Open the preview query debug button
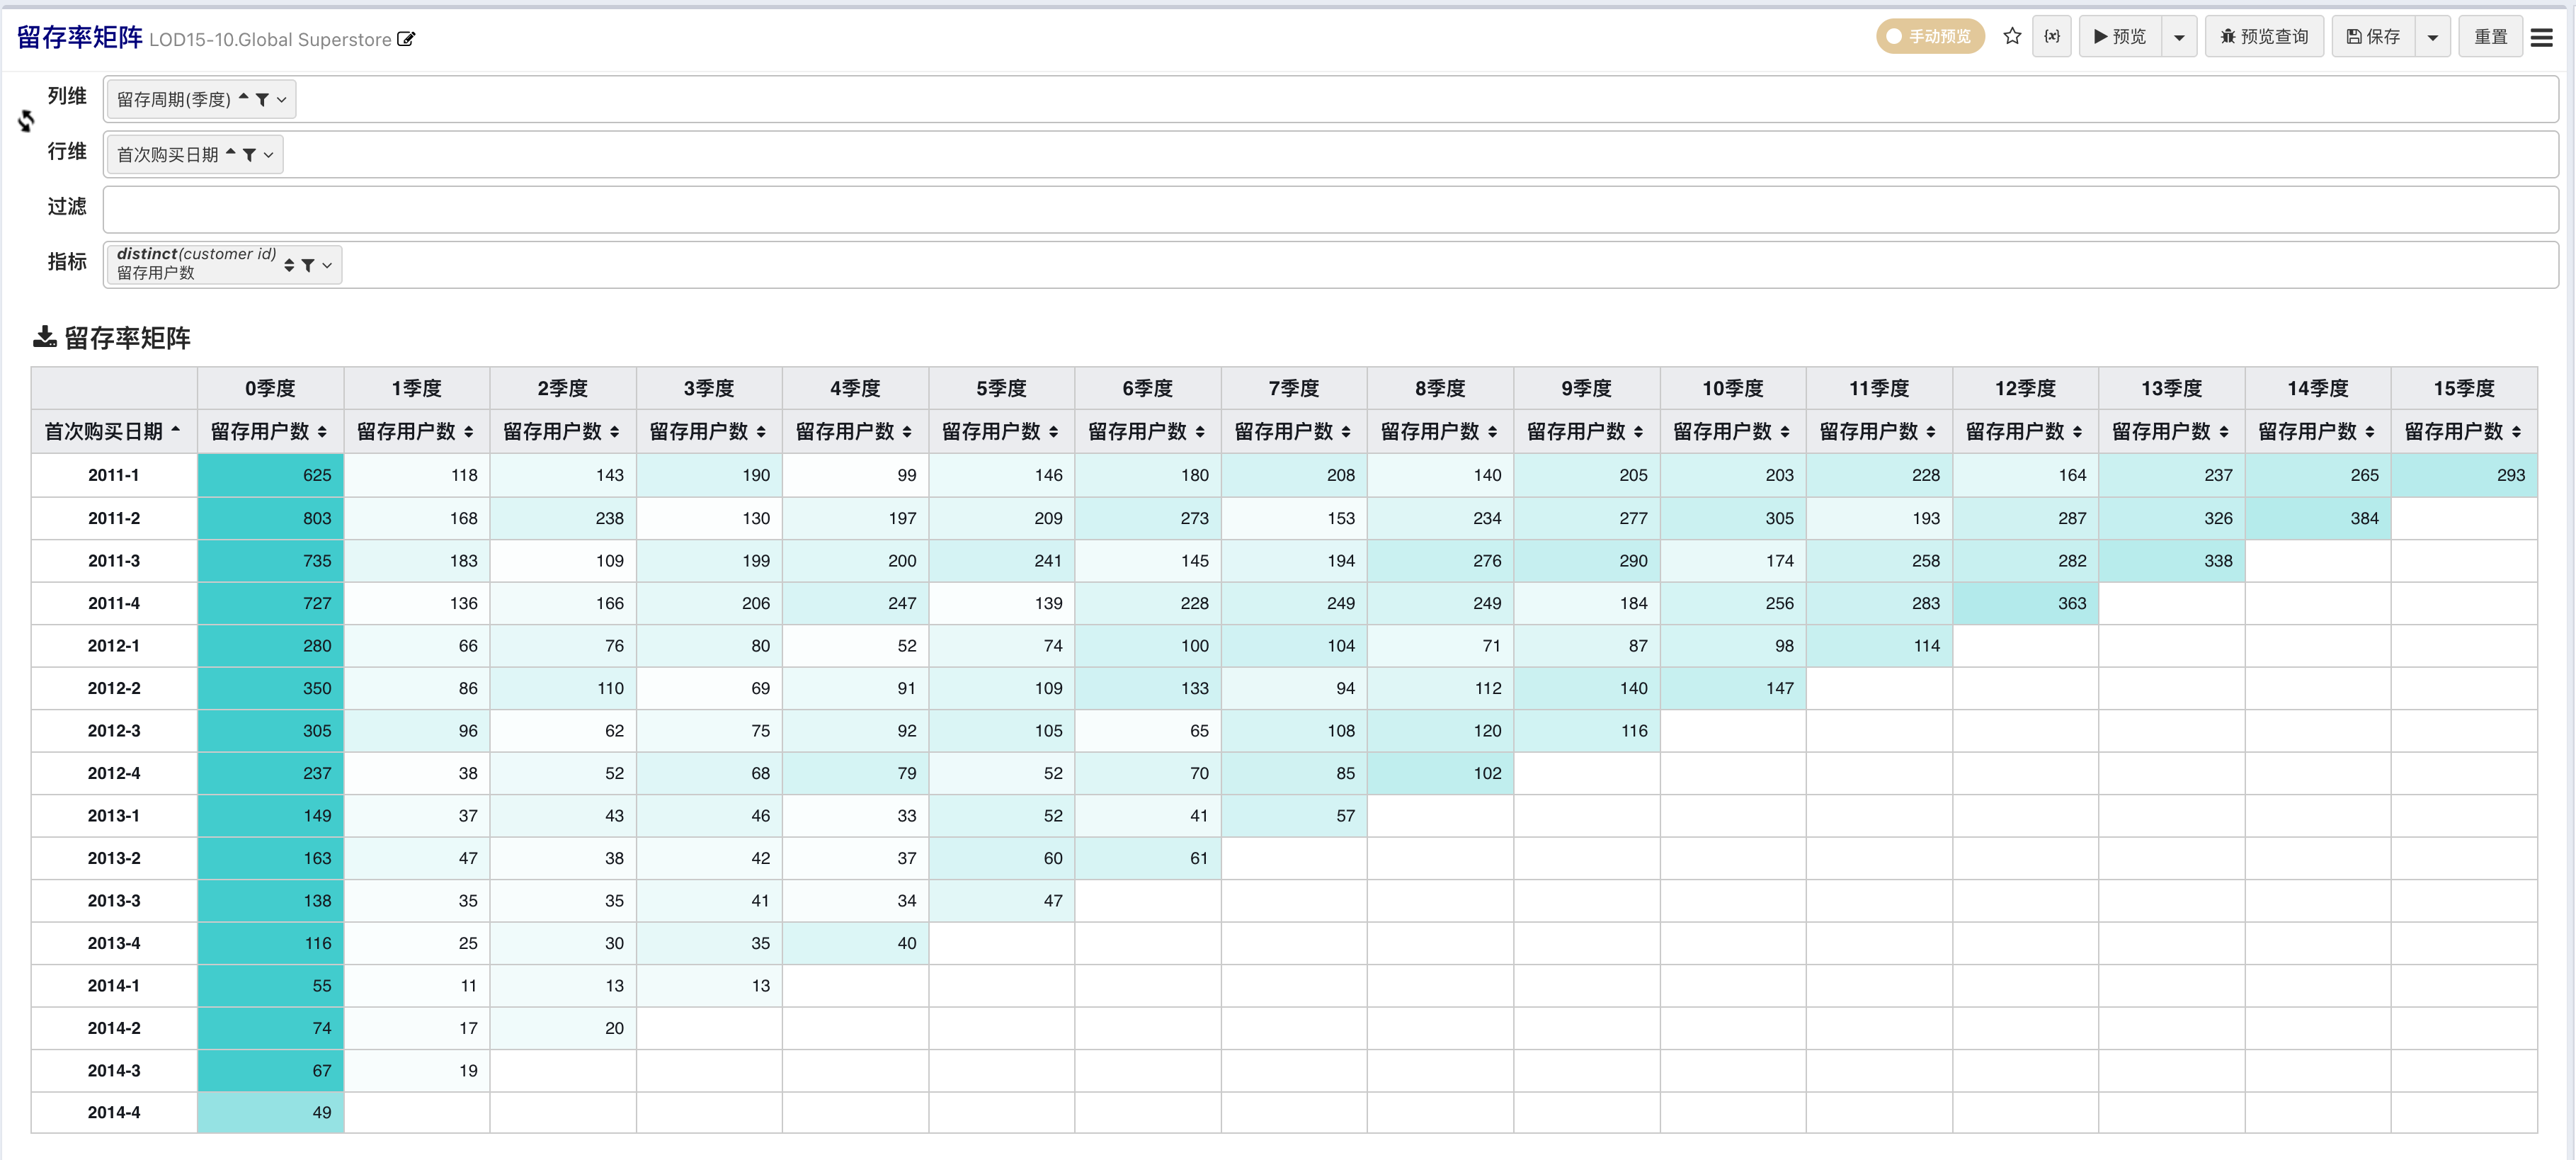 pos(2264,37)
